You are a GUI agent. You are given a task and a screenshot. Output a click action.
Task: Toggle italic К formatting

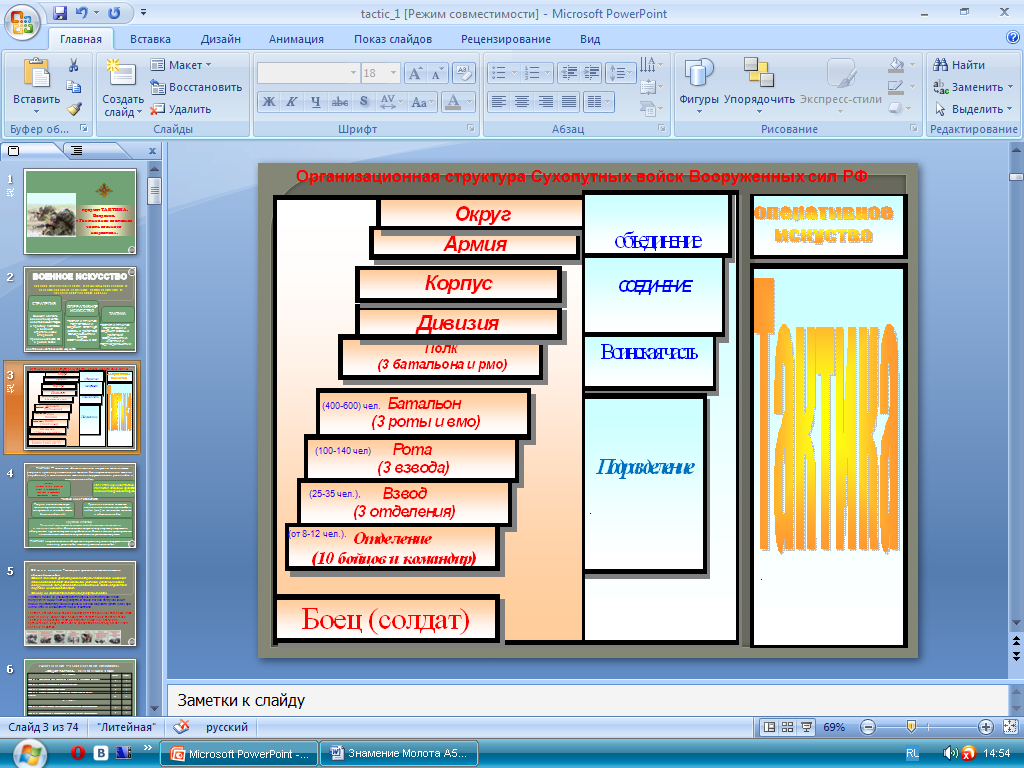point(292,101)
